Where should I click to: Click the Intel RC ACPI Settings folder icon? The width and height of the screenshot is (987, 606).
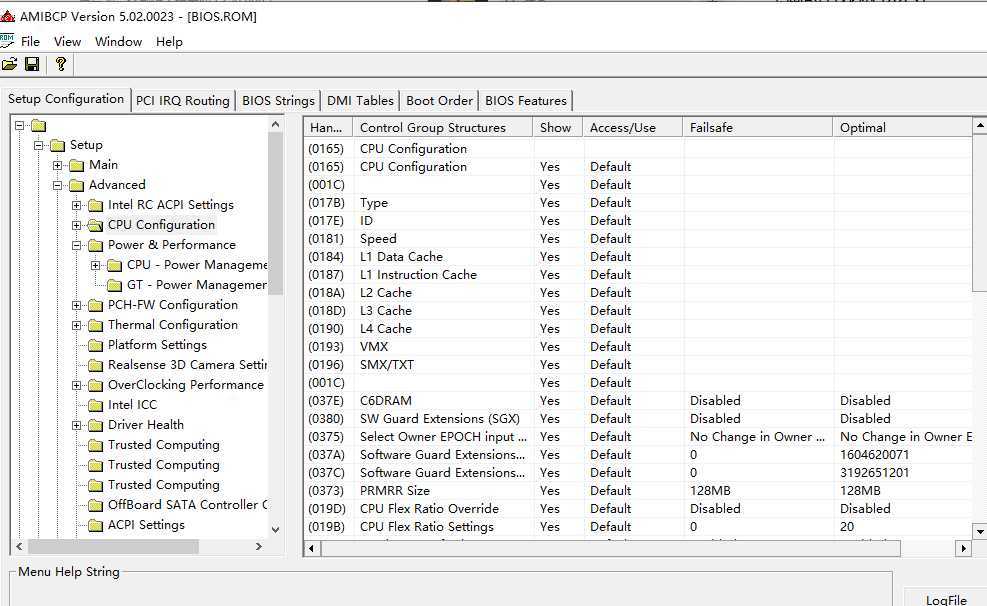click(x=96, y=206)
